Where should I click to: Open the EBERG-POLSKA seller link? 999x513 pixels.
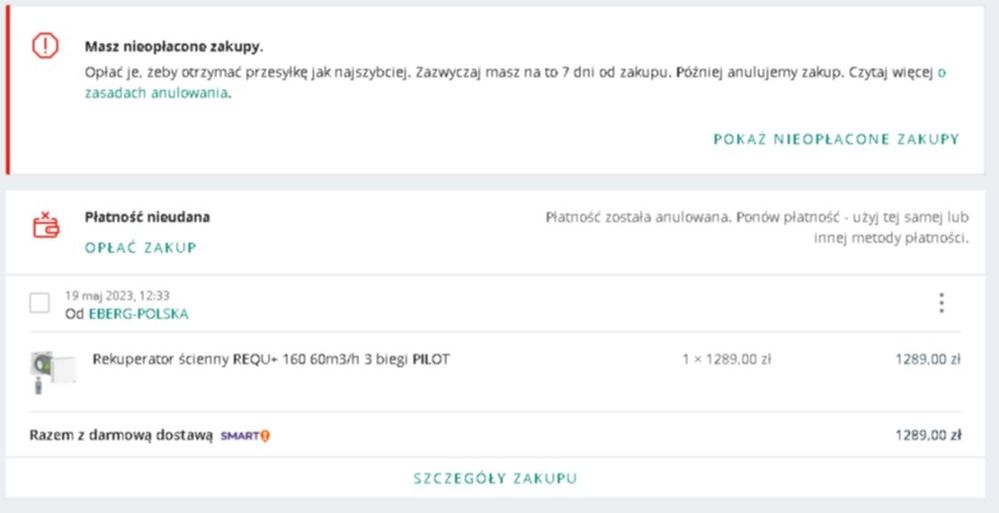(x=138, y=313)
